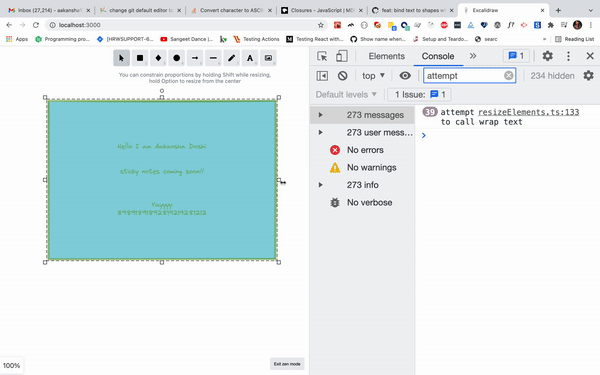Select the Diamond tool

tap(158, 58)
